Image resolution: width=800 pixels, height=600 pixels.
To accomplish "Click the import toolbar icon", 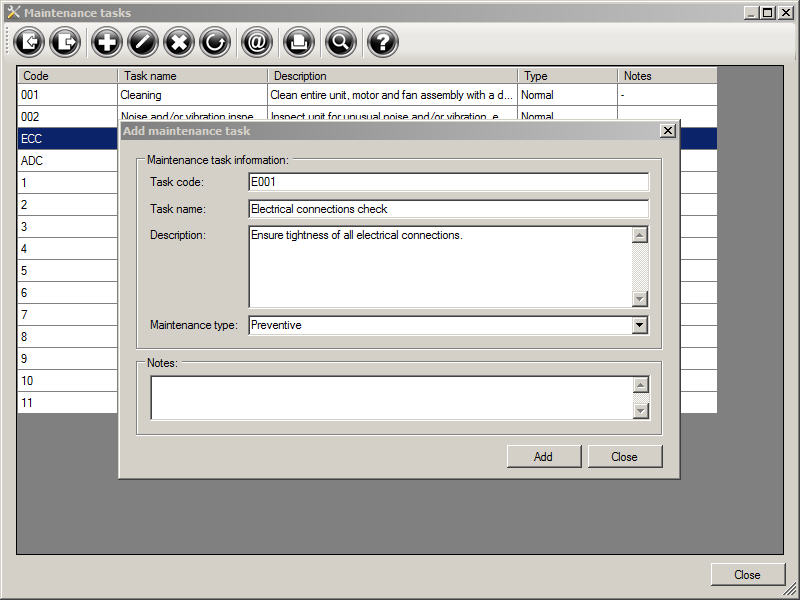I will (x=30, y=42).
